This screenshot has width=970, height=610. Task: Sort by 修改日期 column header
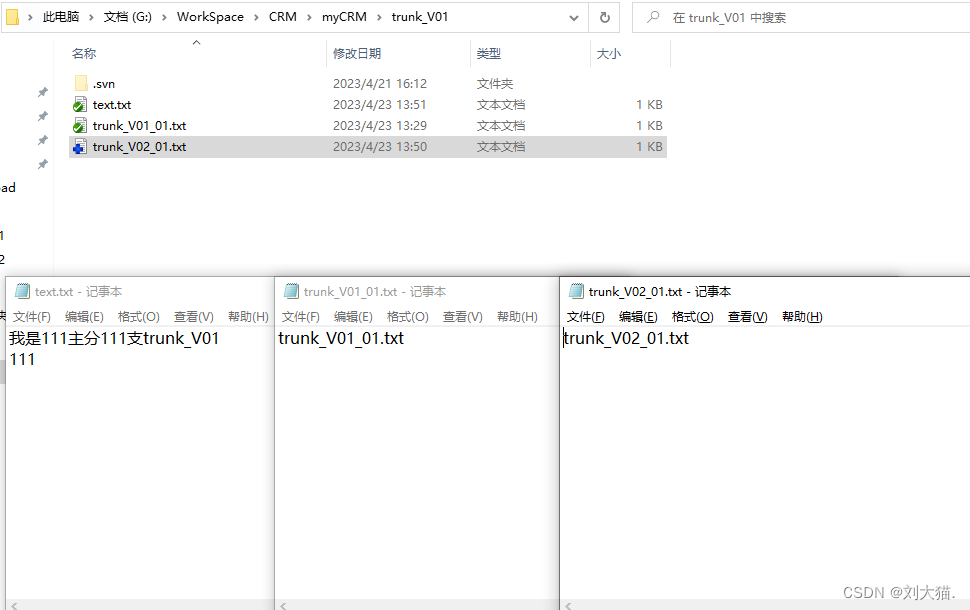[x=356, y=53]
